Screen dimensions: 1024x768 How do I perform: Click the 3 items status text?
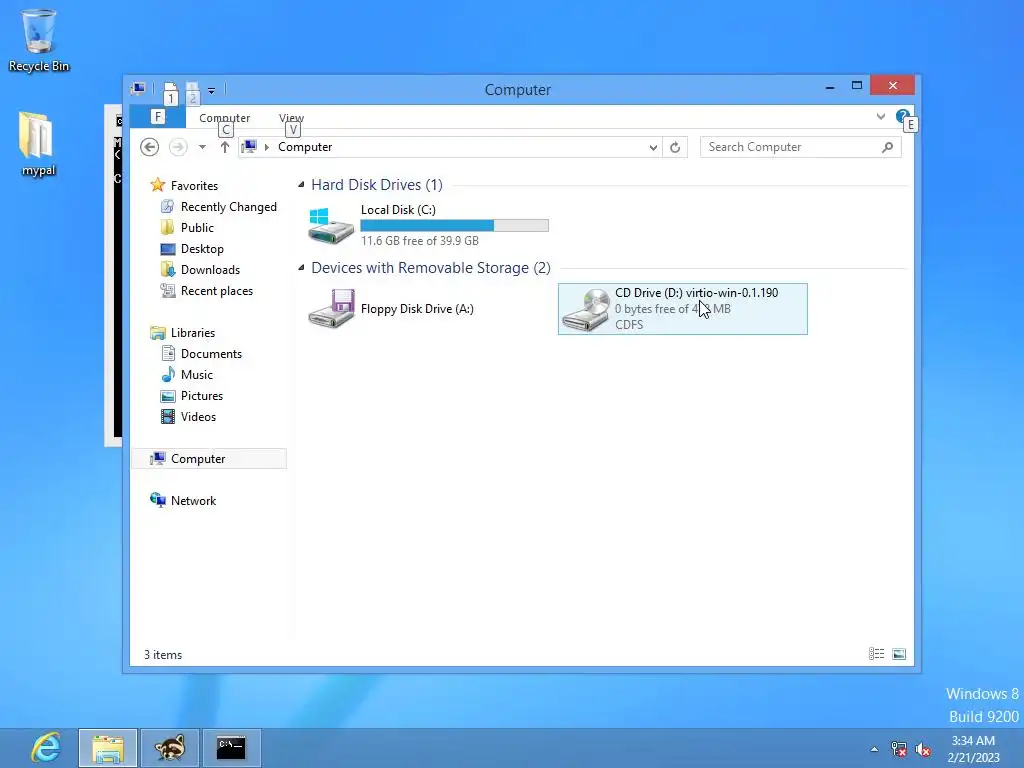point(163,654)
